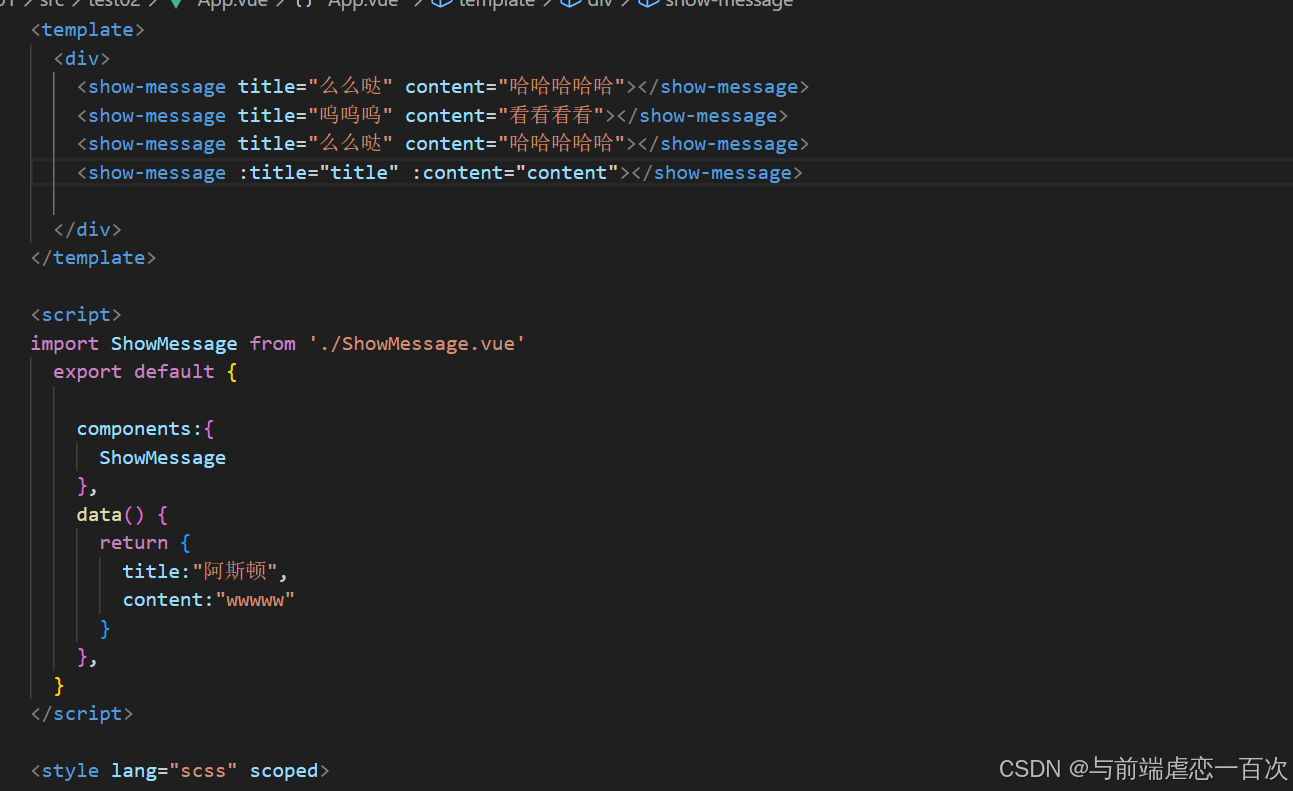Image resolution: width=1293 pixels, height=791 pixels.
Task: Click the './ShowMessage.vue' path string
Action: tap(418, 344)
